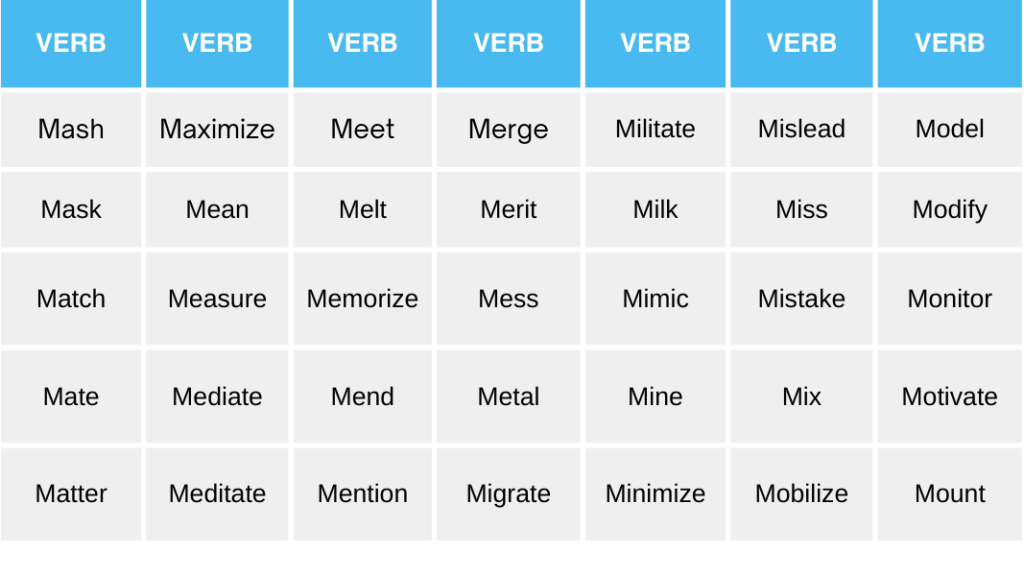Click the Militate cell
The height and width of the screenshot is (576, 1024).
[x=655, y=129]
